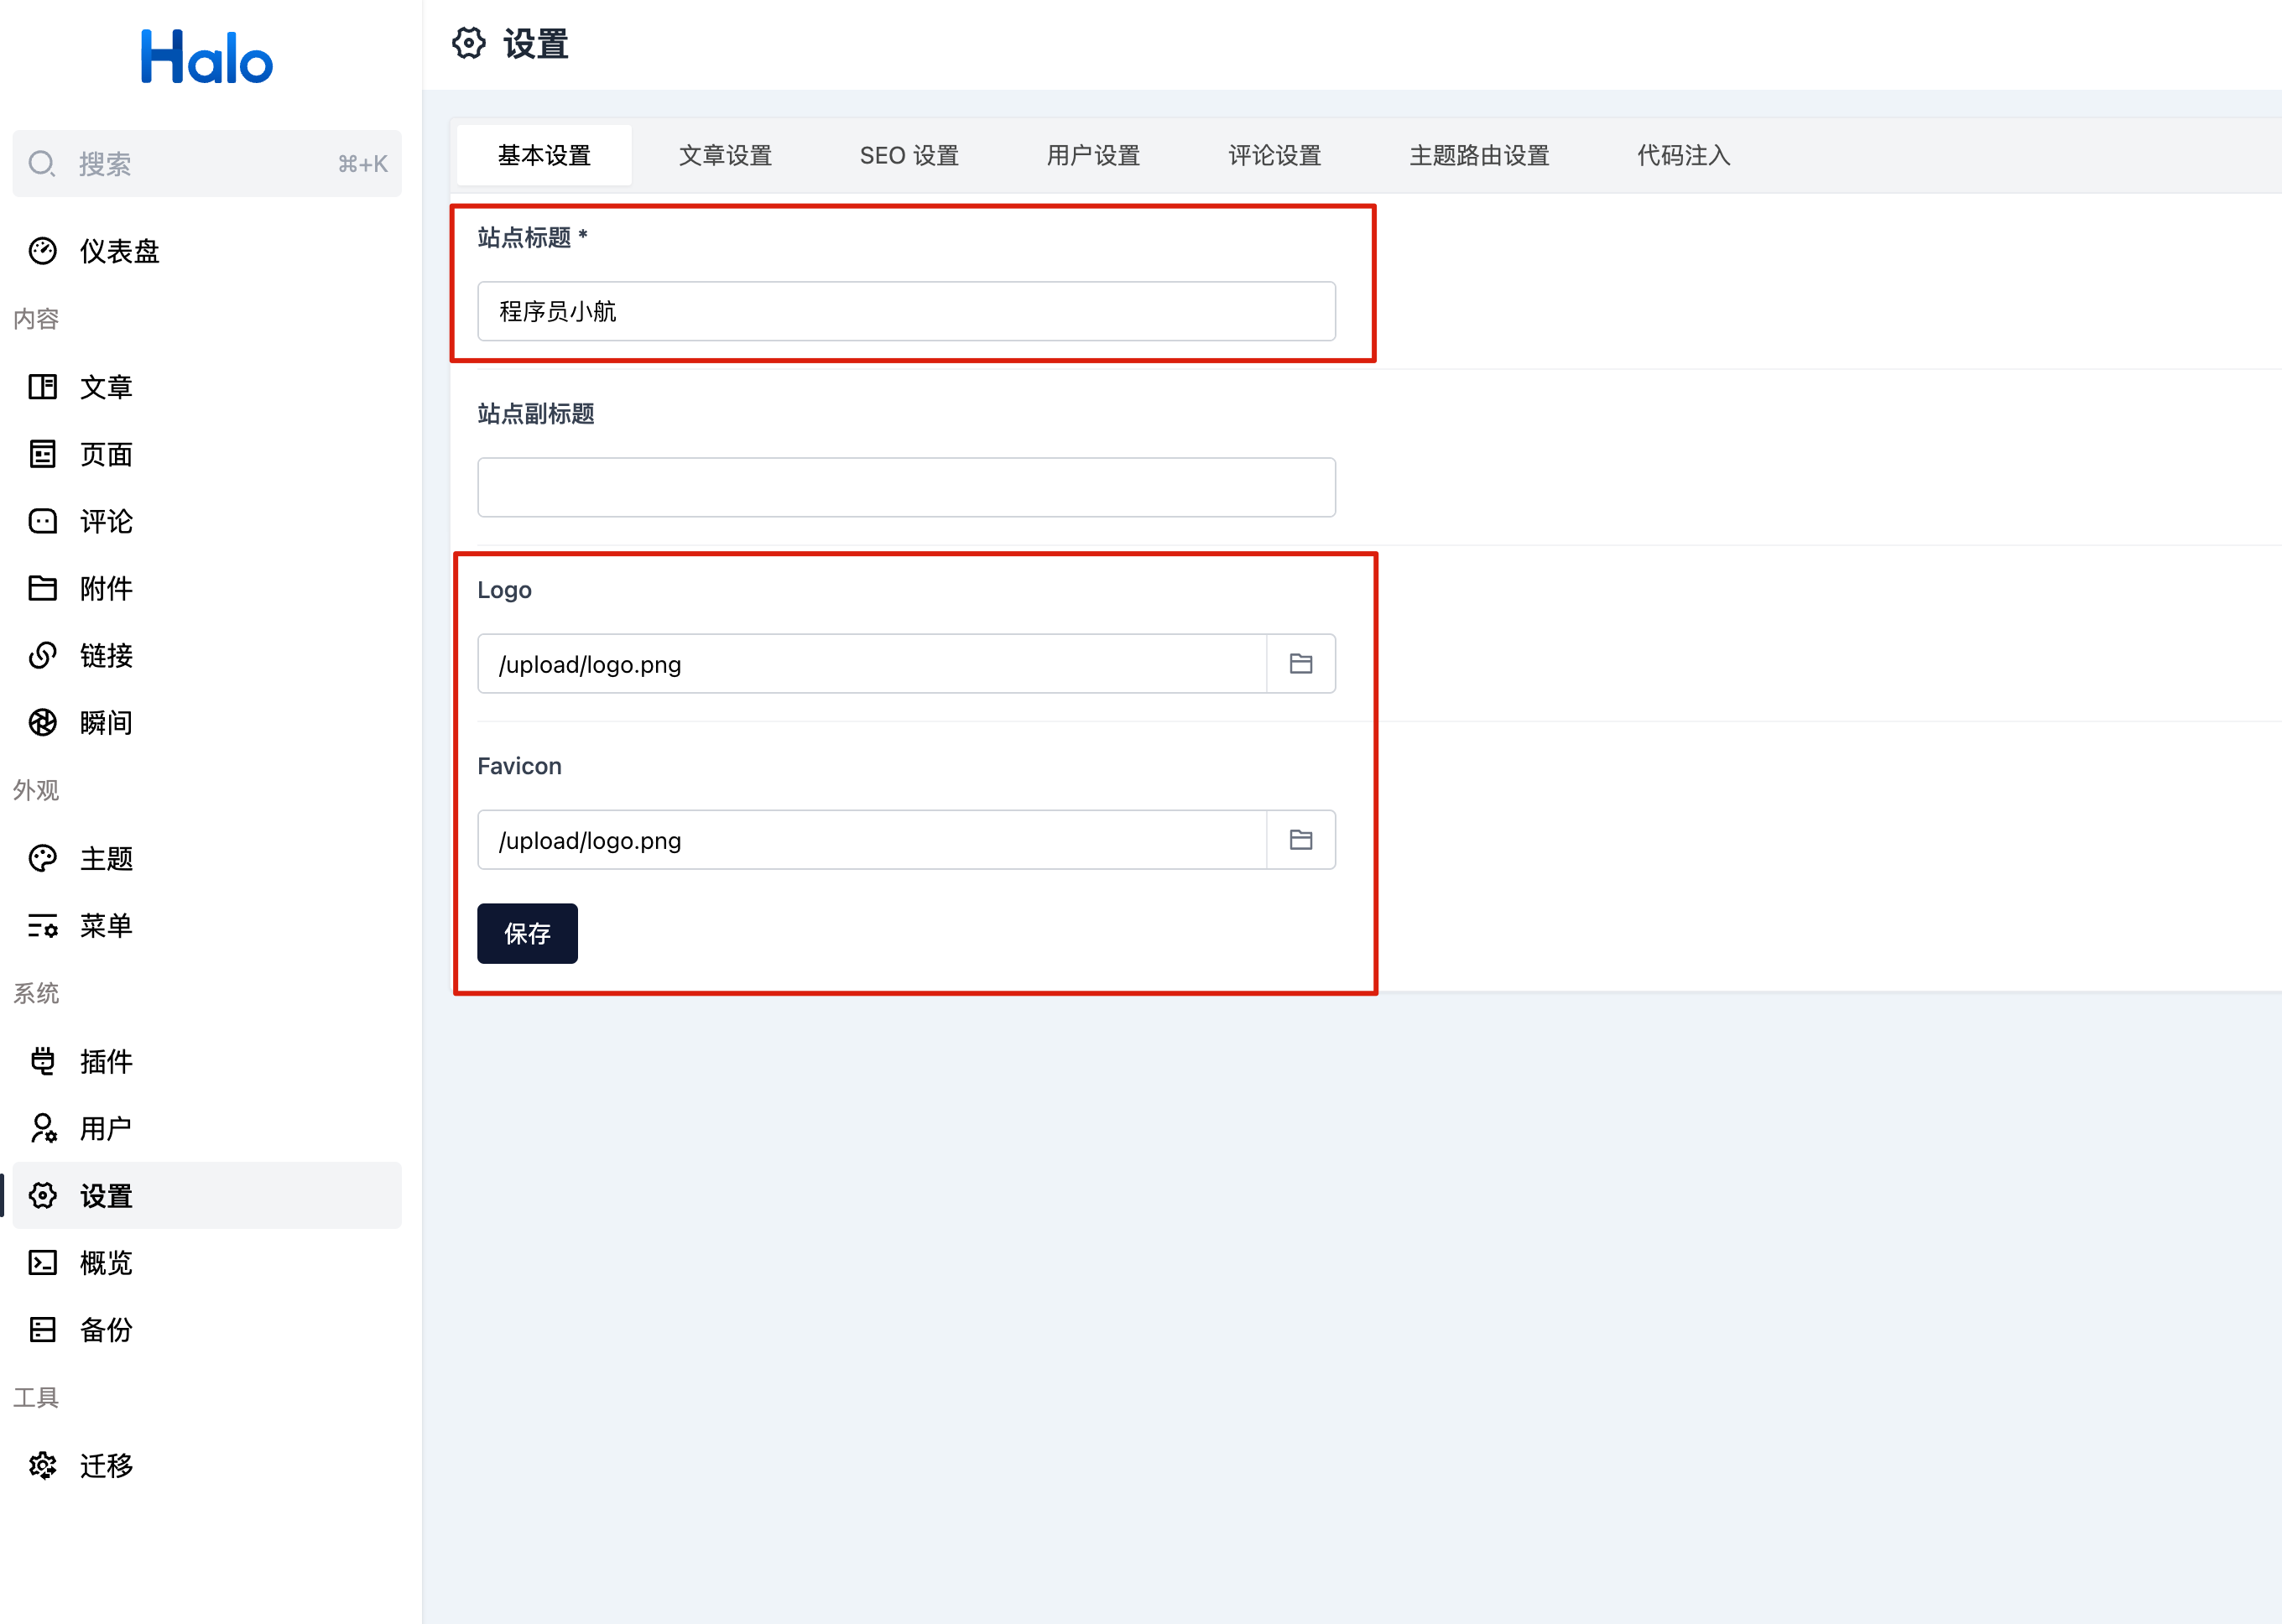This screenshot has width=2282, height=1624.
Task: Click the 文章 articles icon in sidebar
Action: coord(43,387)
